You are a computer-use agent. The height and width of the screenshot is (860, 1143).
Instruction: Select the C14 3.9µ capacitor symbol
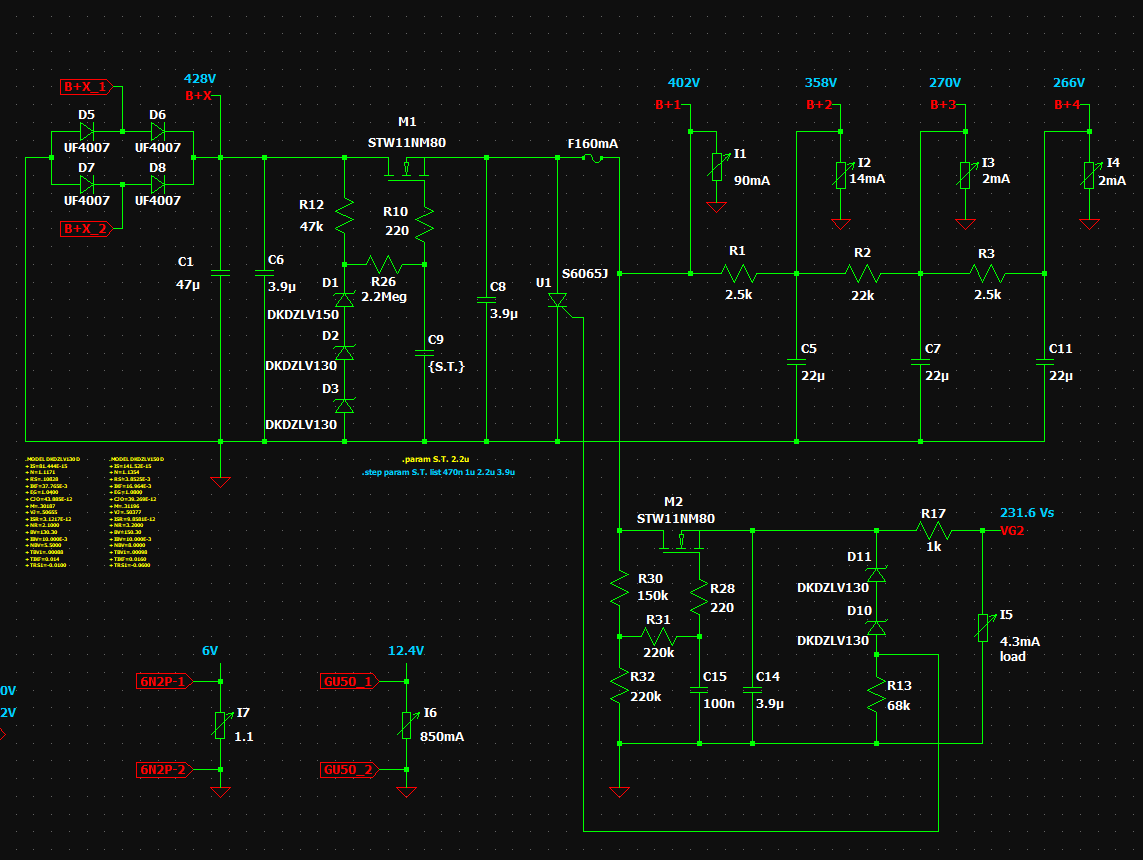(752, 690)
